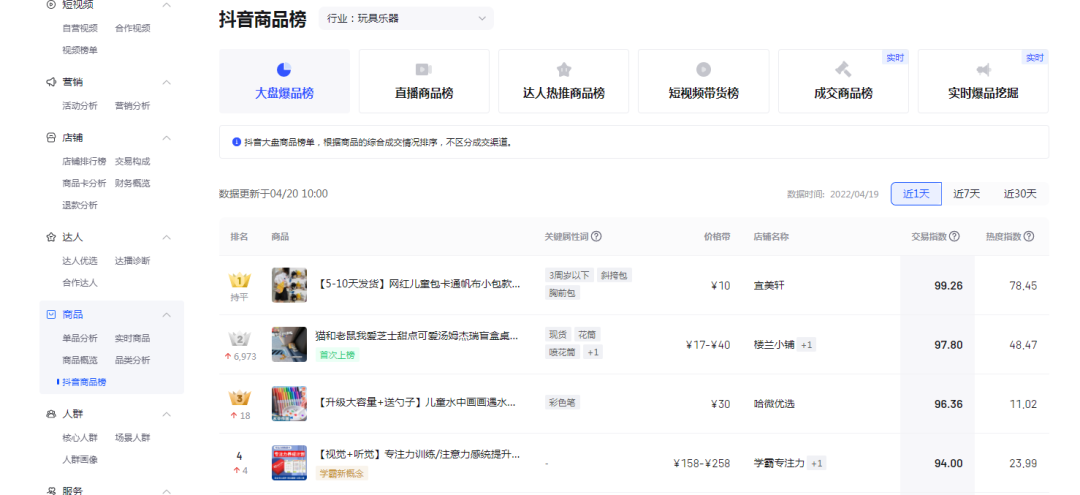Click the 人群 people icon in sidebar

point(51,414)
